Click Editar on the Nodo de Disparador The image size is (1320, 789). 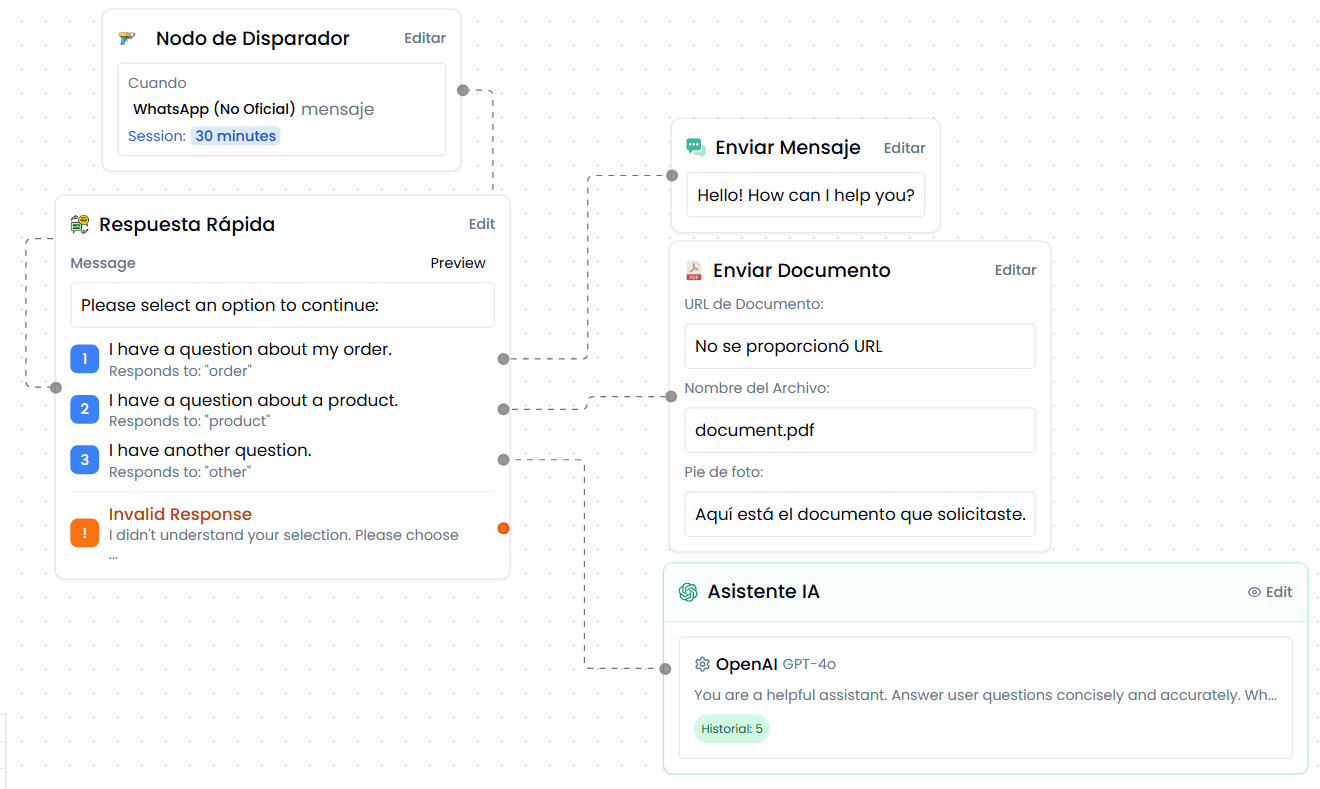click(425, 38)
